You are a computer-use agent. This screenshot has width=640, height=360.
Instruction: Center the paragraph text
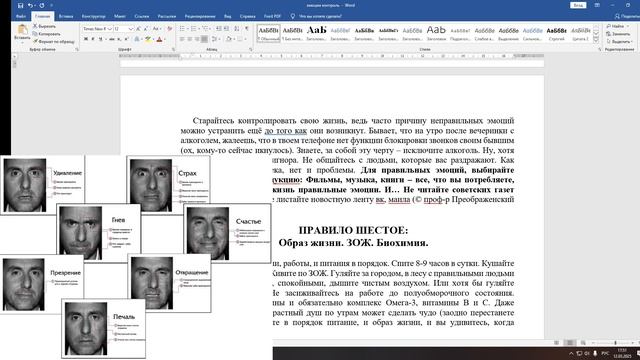190,39
